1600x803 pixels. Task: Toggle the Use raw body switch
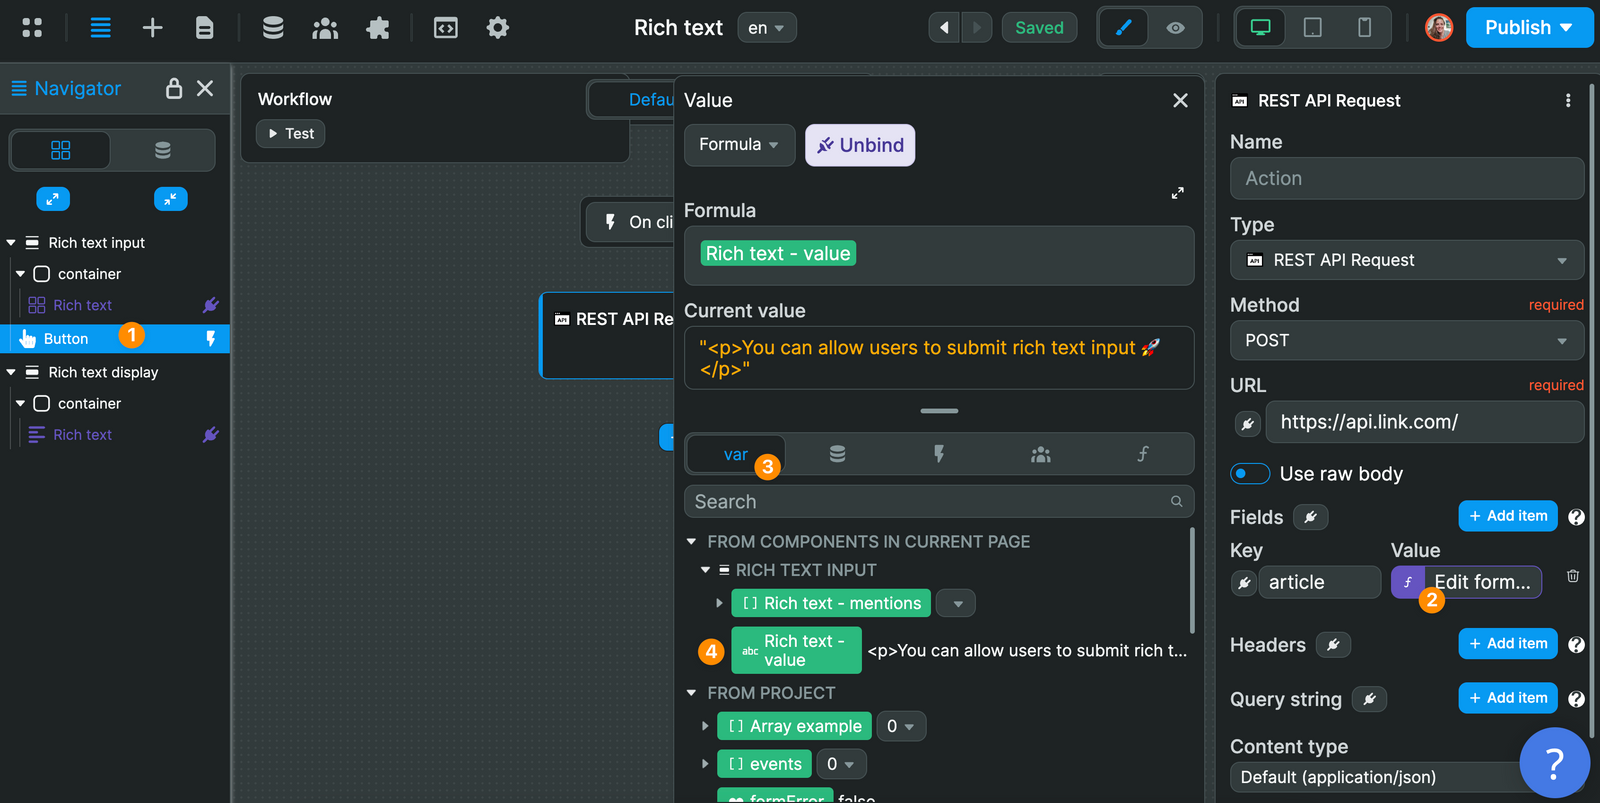[x=1249, y=474]
